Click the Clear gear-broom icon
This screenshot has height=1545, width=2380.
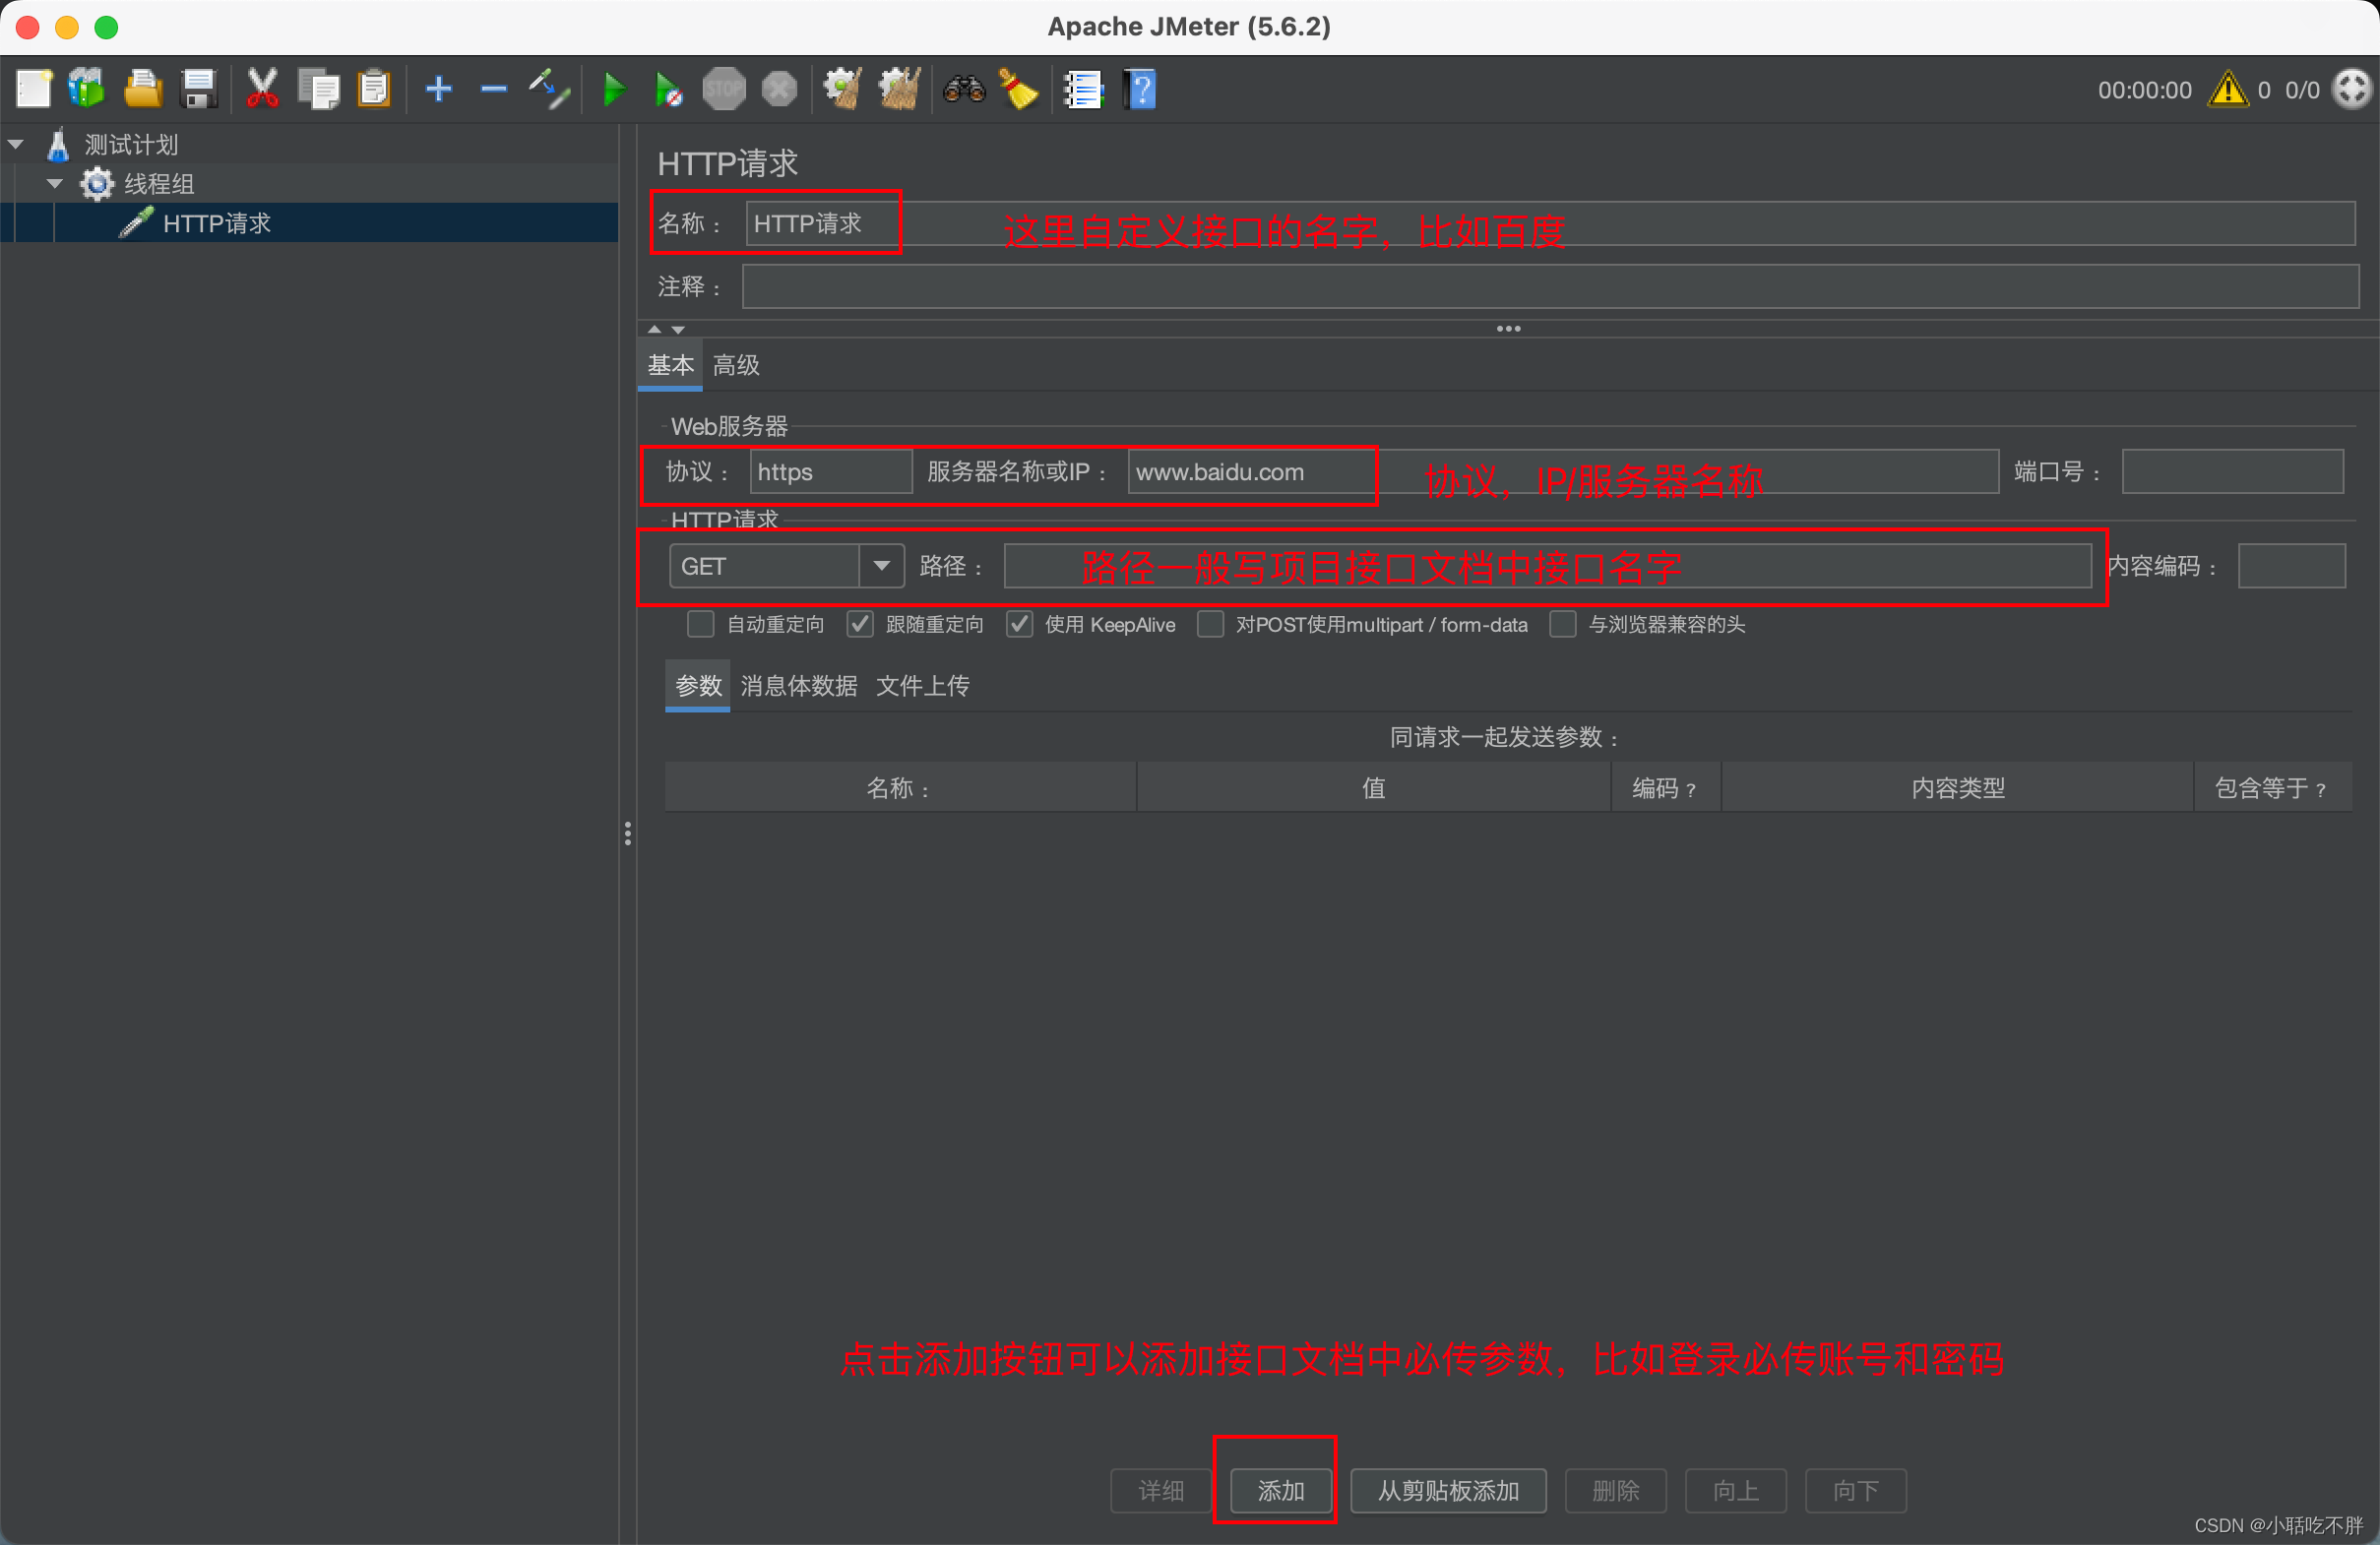coord(843,90)
